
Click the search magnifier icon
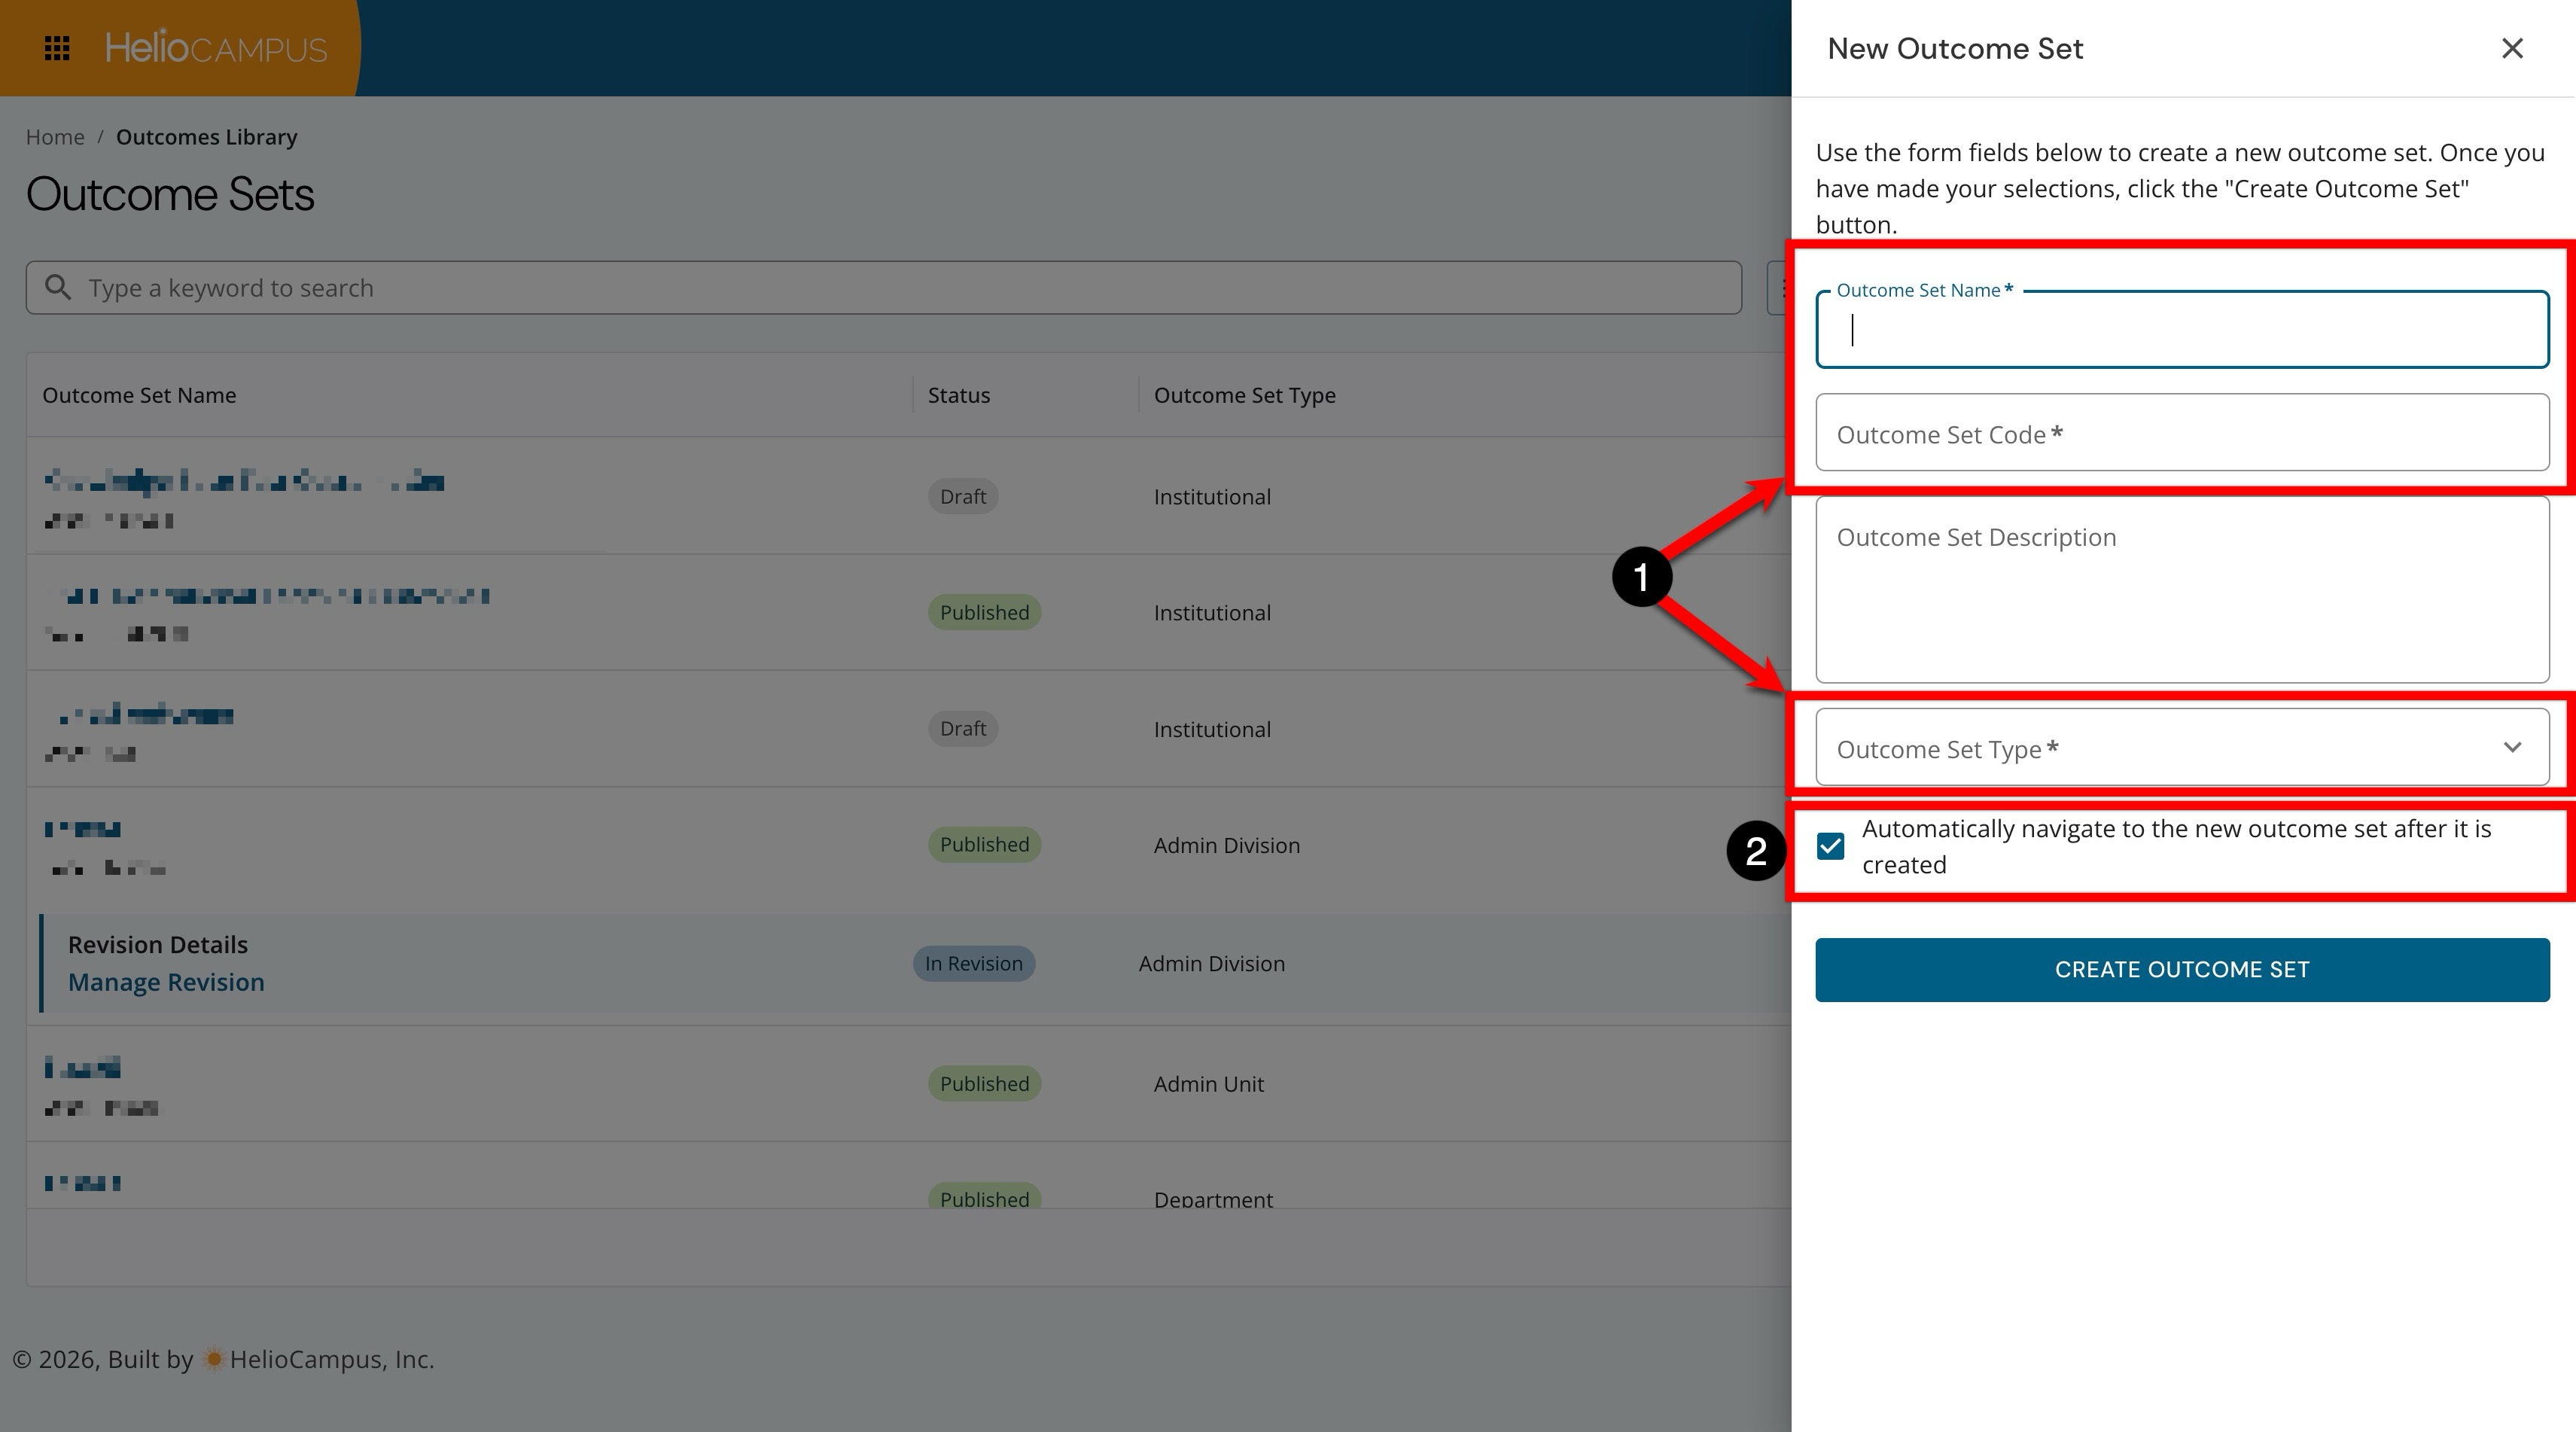pyautogui.click(x=58, y=288)
